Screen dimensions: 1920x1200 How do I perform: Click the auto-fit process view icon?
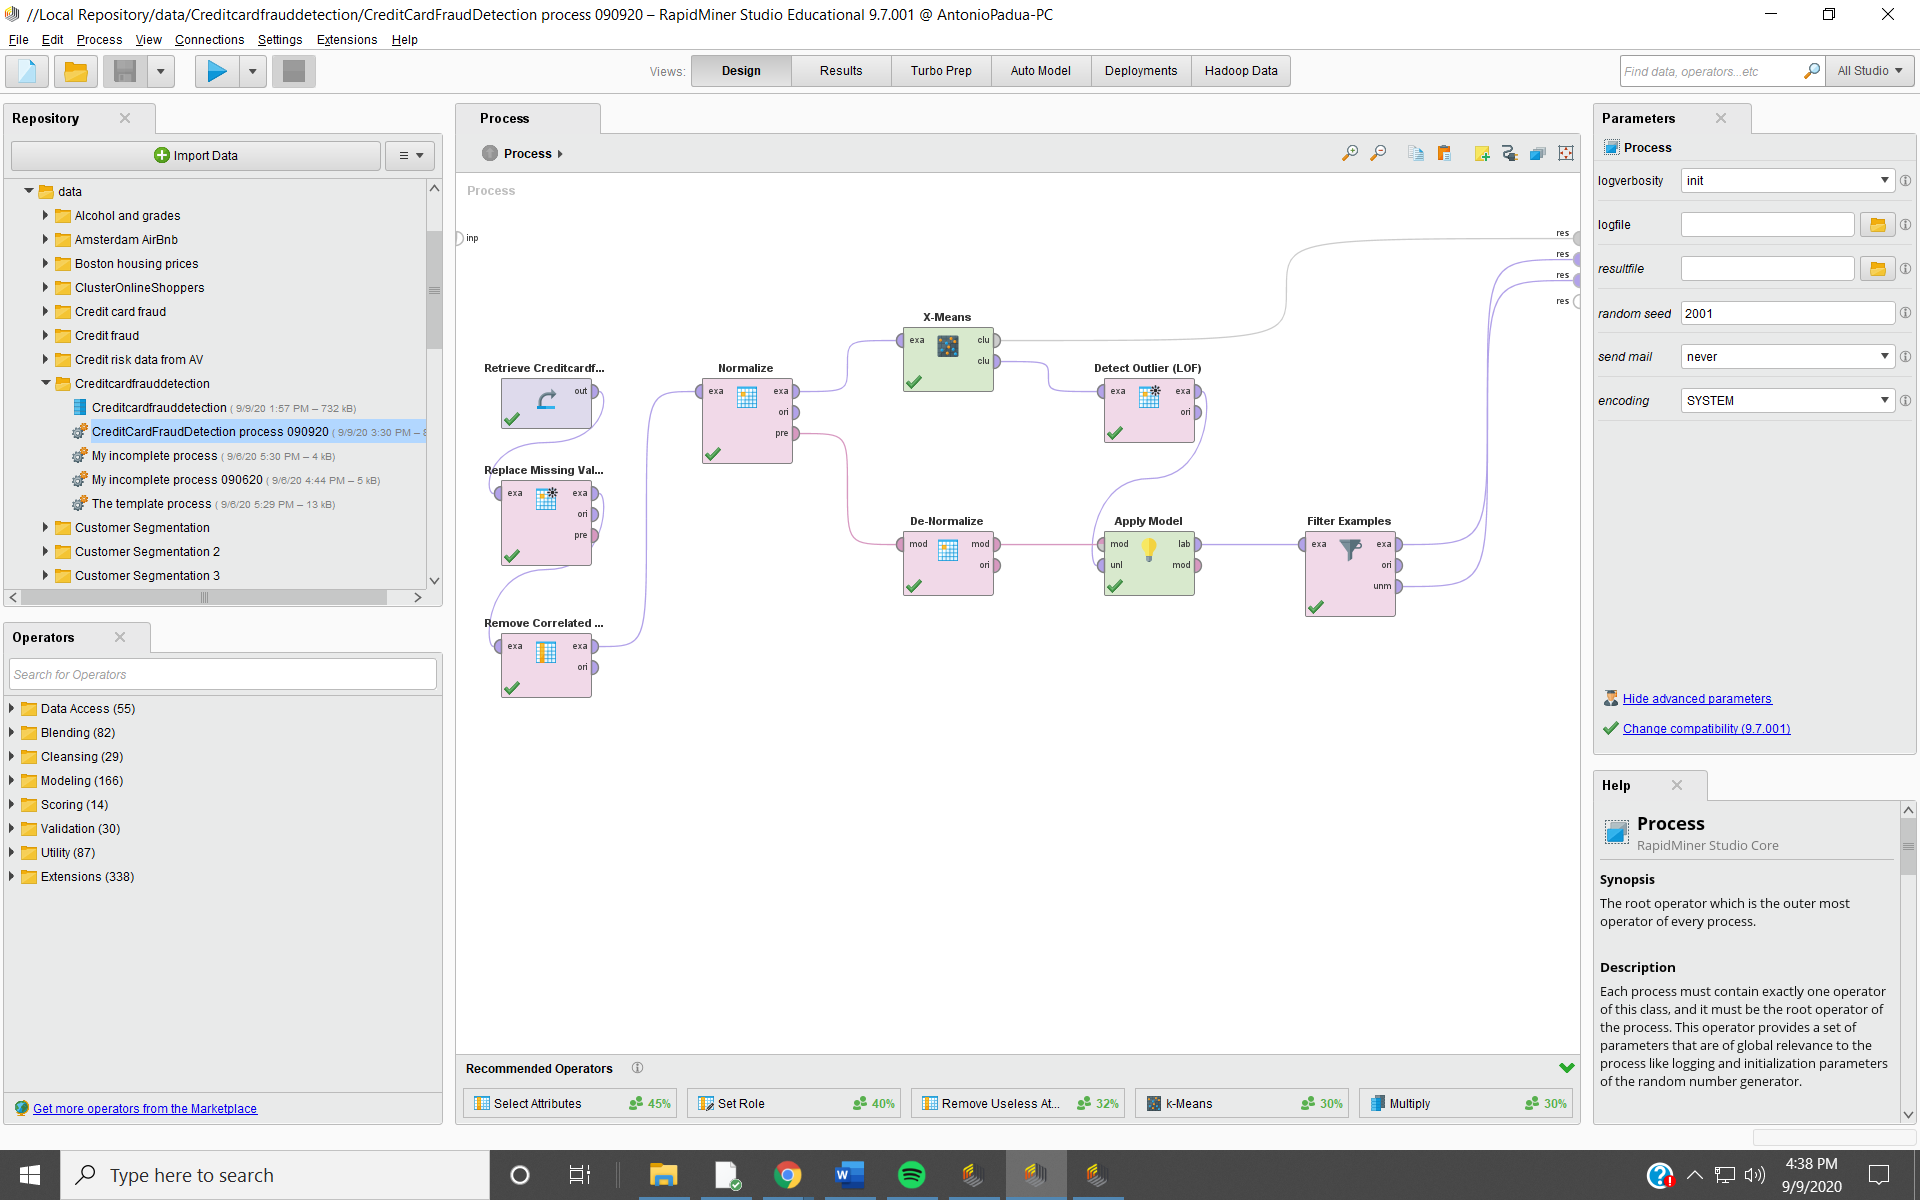click(1566, 153)
